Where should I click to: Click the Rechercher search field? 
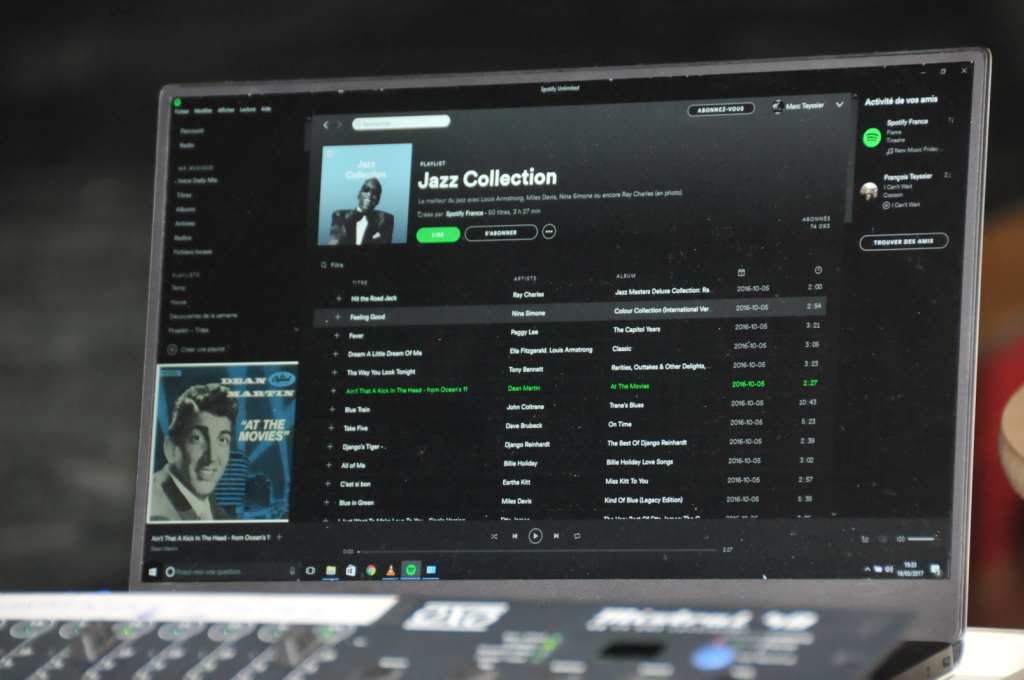tap(401, 122)
